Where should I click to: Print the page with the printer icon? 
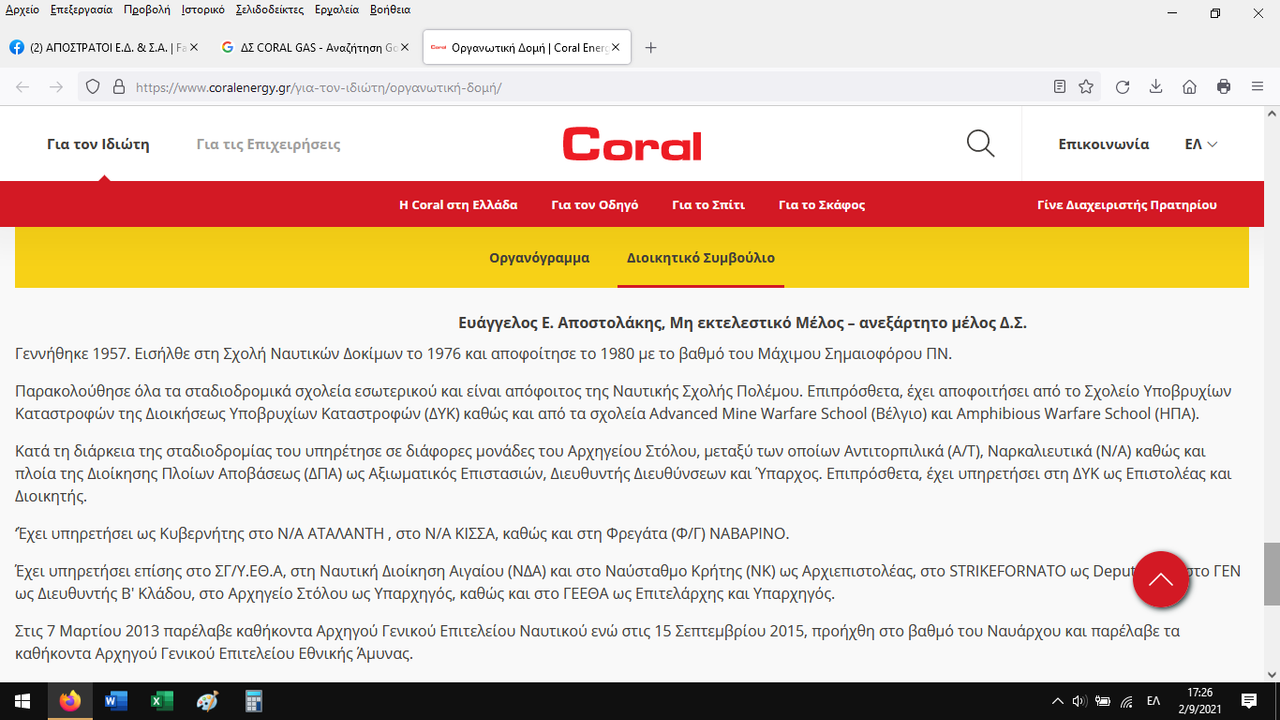point(1223,87)
